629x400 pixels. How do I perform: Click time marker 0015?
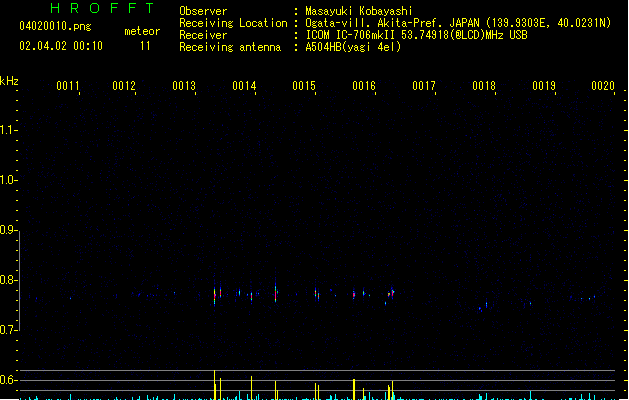304,86
